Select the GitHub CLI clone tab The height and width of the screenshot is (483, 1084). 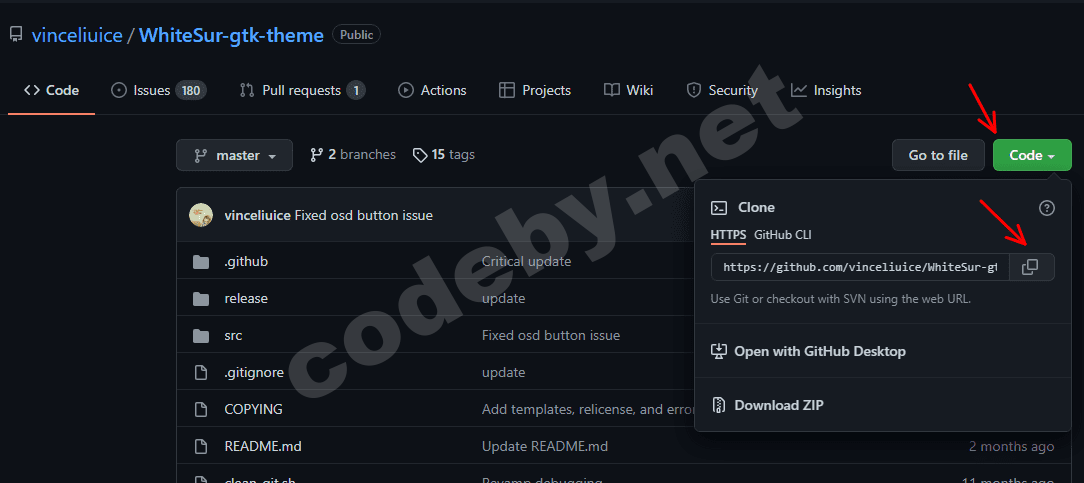tap(783, 235)
